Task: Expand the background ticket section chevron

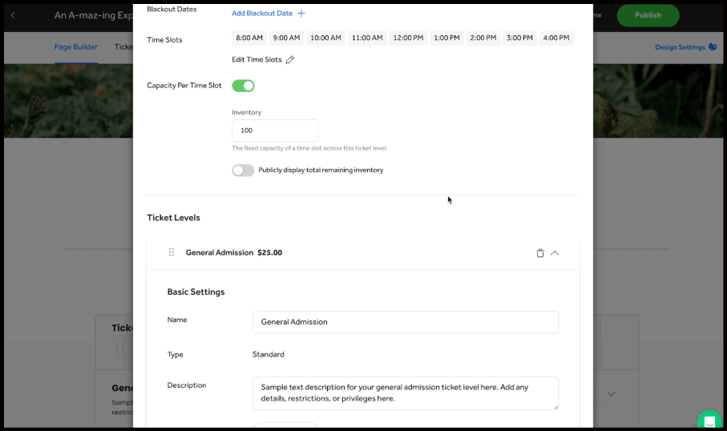Action: (611, 393)
